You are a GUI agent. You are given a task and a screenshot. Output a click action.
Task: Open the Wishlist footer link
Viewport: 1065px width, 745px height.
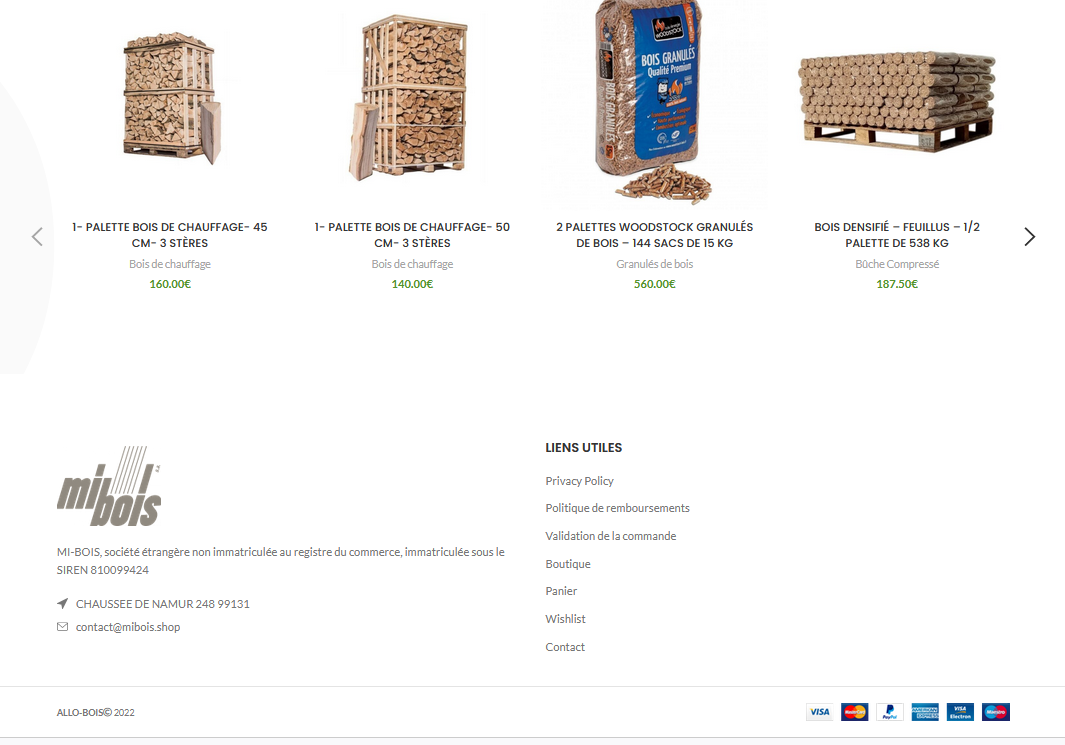click(565, 619)
